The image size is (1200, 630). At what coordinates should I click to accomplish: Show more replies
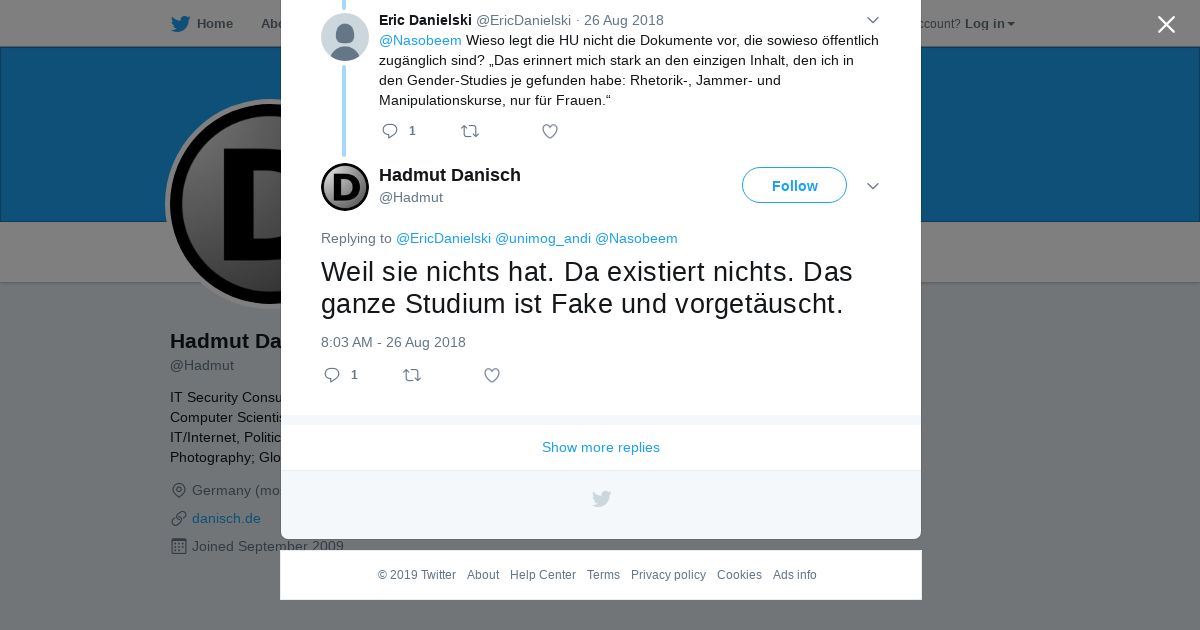tap(601, 447)
